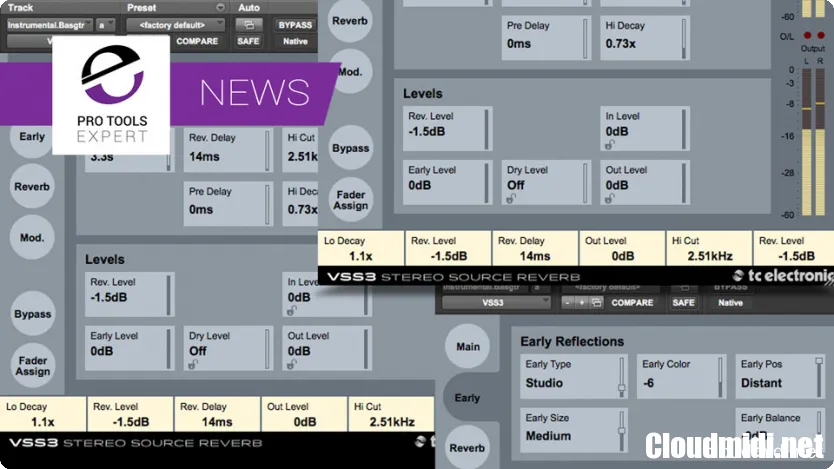
Task: Switch to the Main tab
Action: click(x=467, y=347)
